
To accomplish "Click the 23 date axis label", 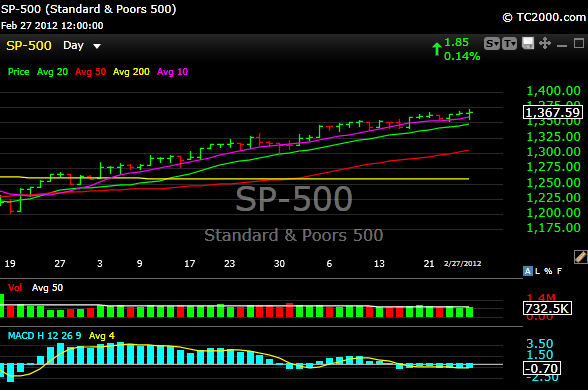I will (230, 264).
